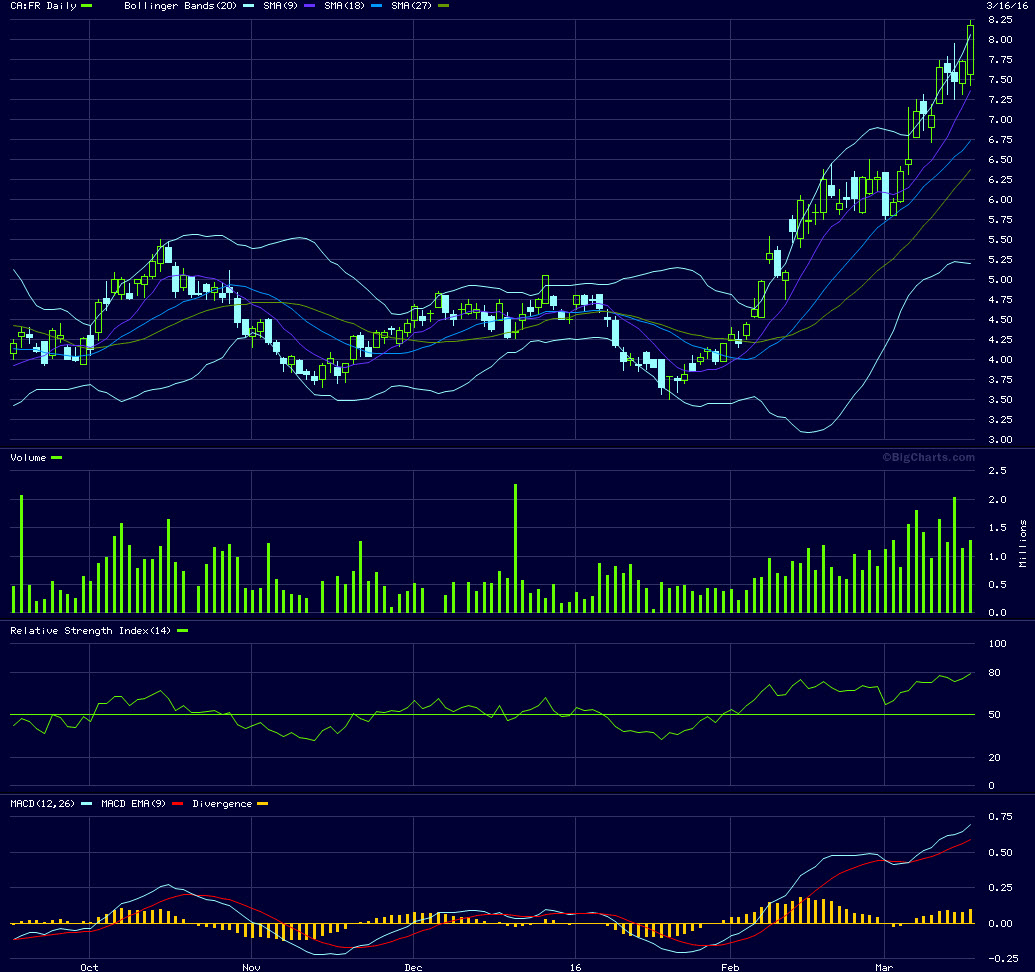Click the Nov label on time axis
Viewport: 1035px width, 972px height.
point(251,967)
